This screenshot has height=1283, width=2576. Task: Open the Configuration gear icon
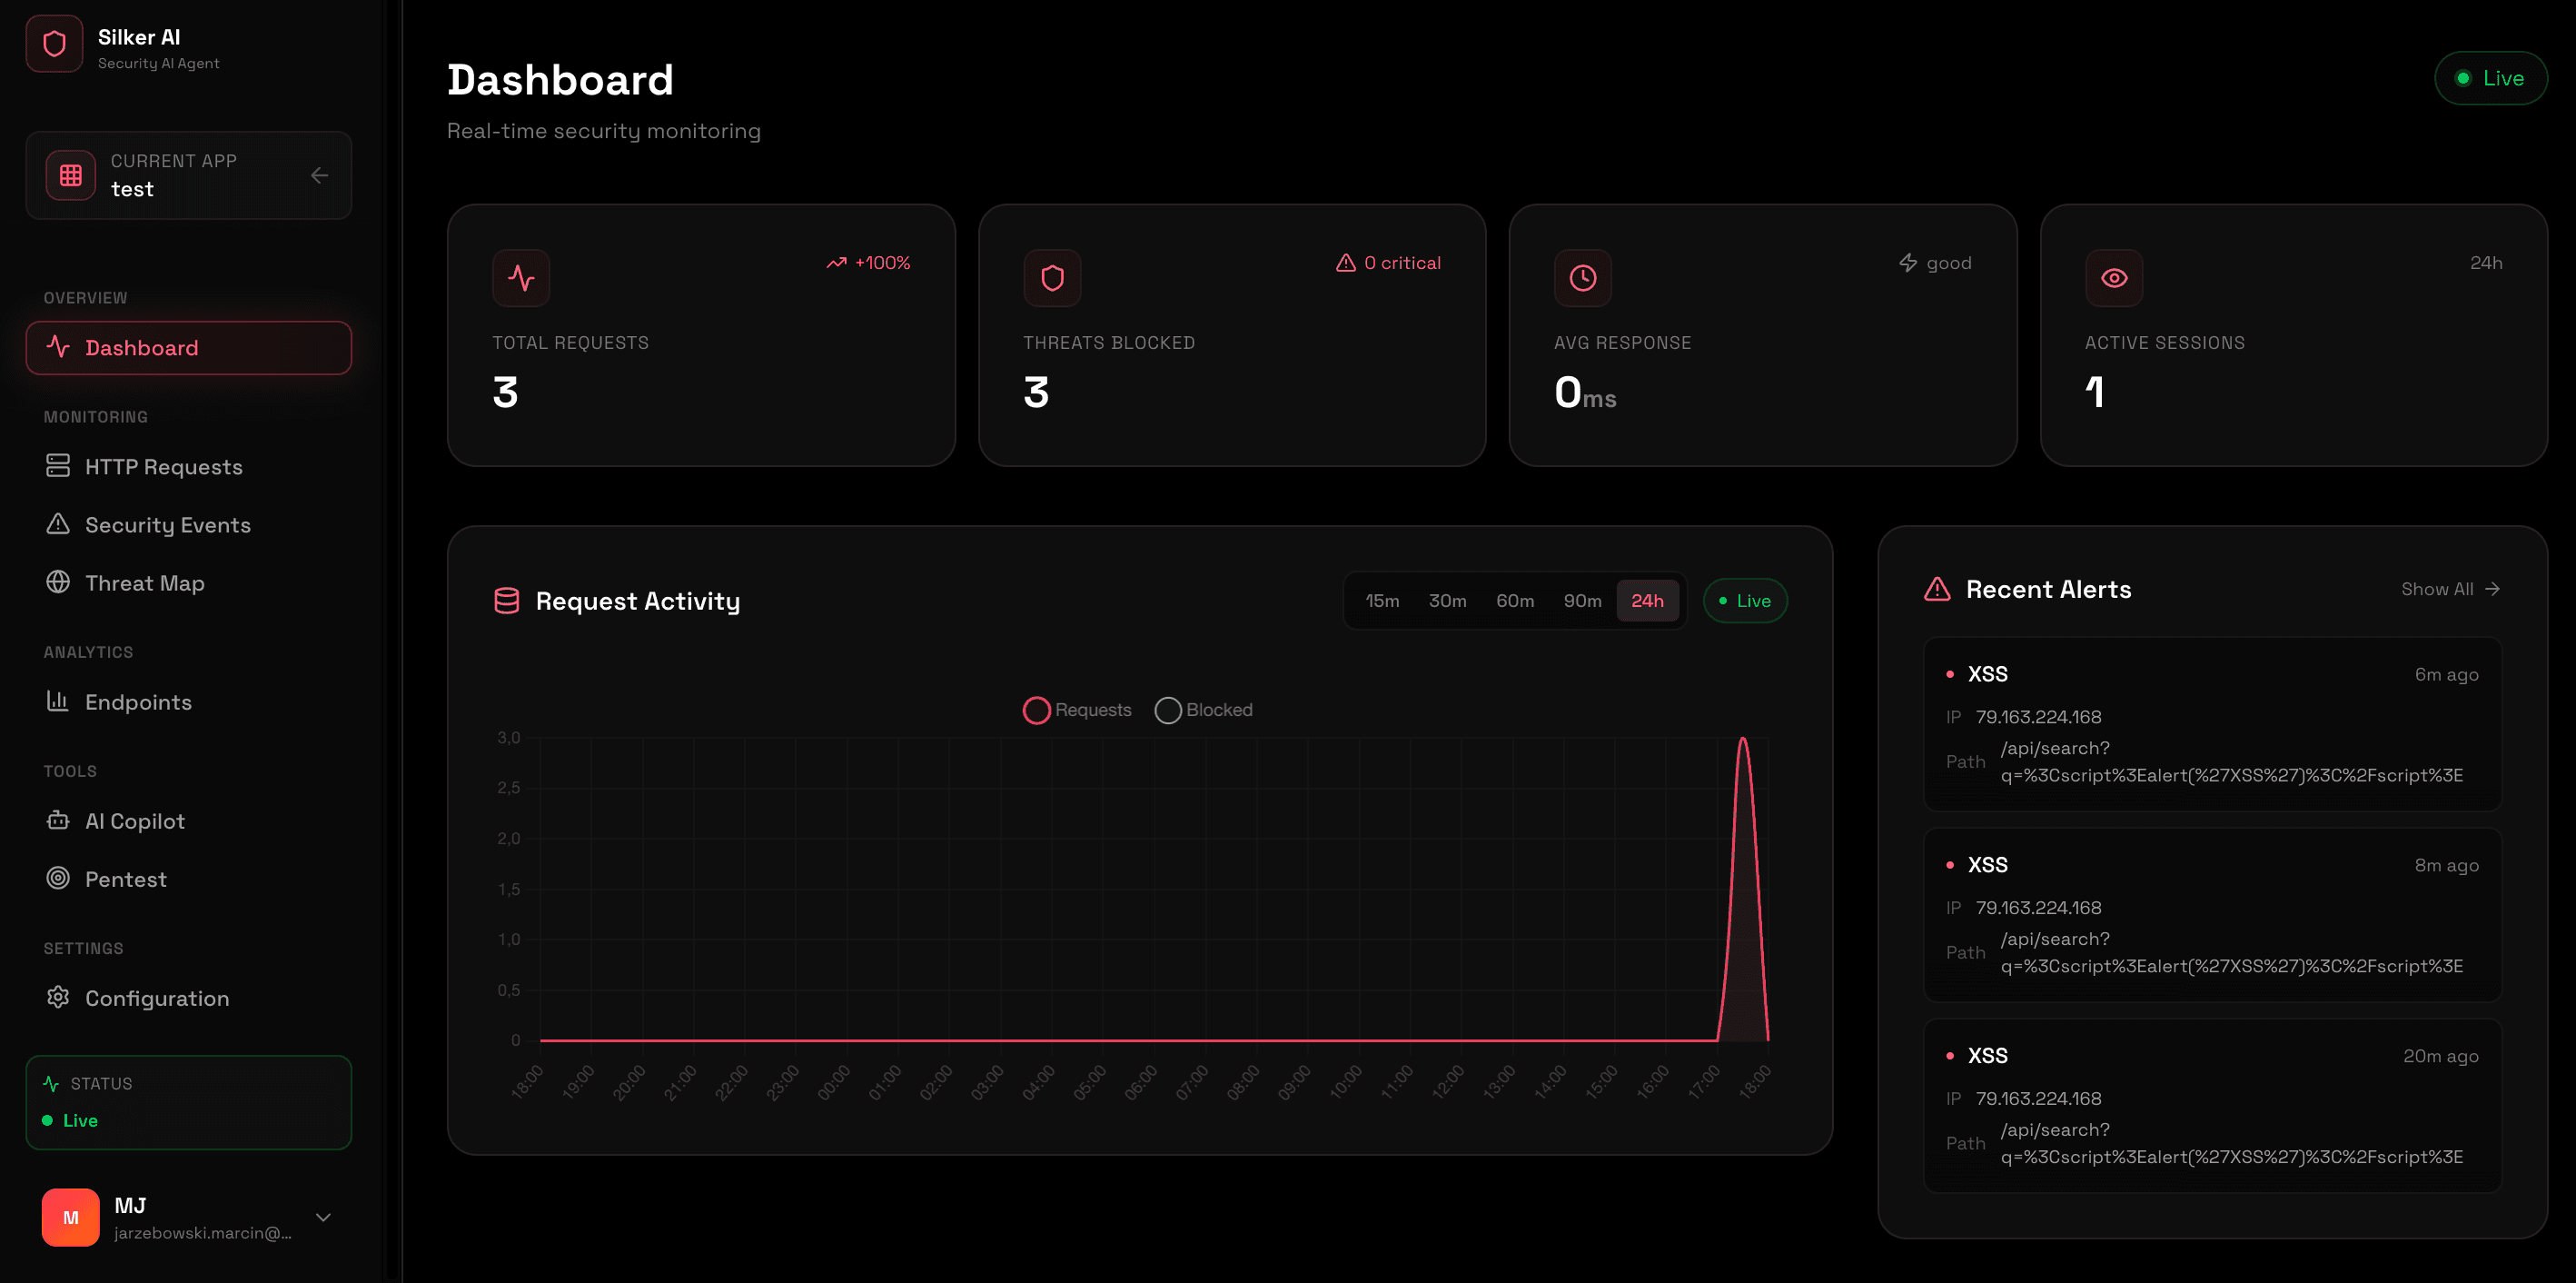tap(58, 998)
